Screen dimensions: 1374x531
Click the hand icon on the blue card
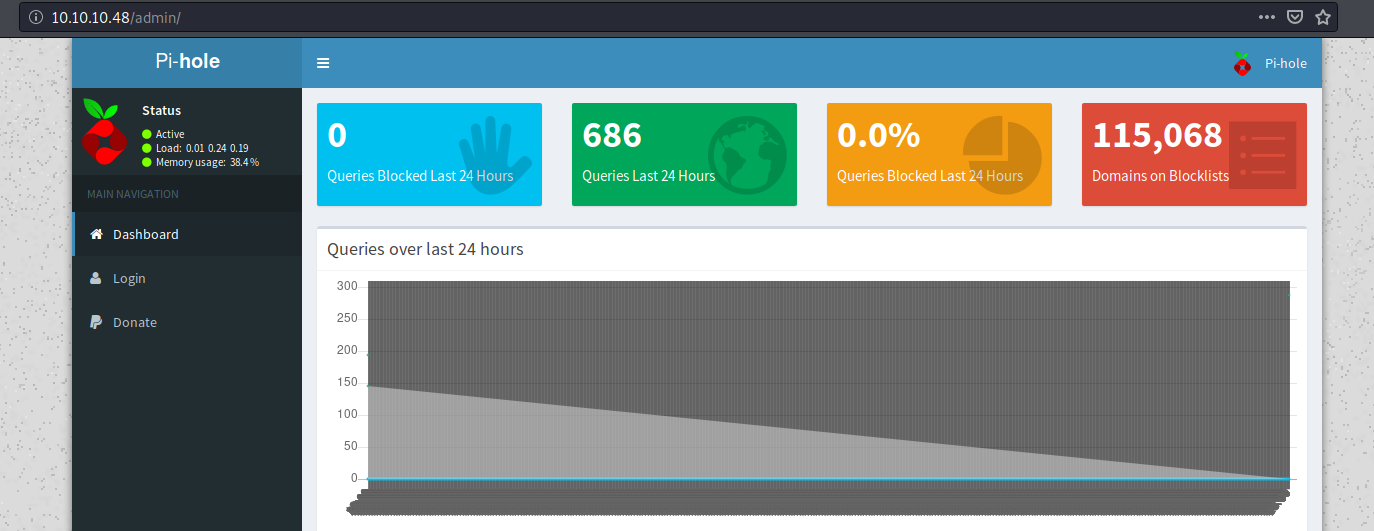tap(494, 156)
